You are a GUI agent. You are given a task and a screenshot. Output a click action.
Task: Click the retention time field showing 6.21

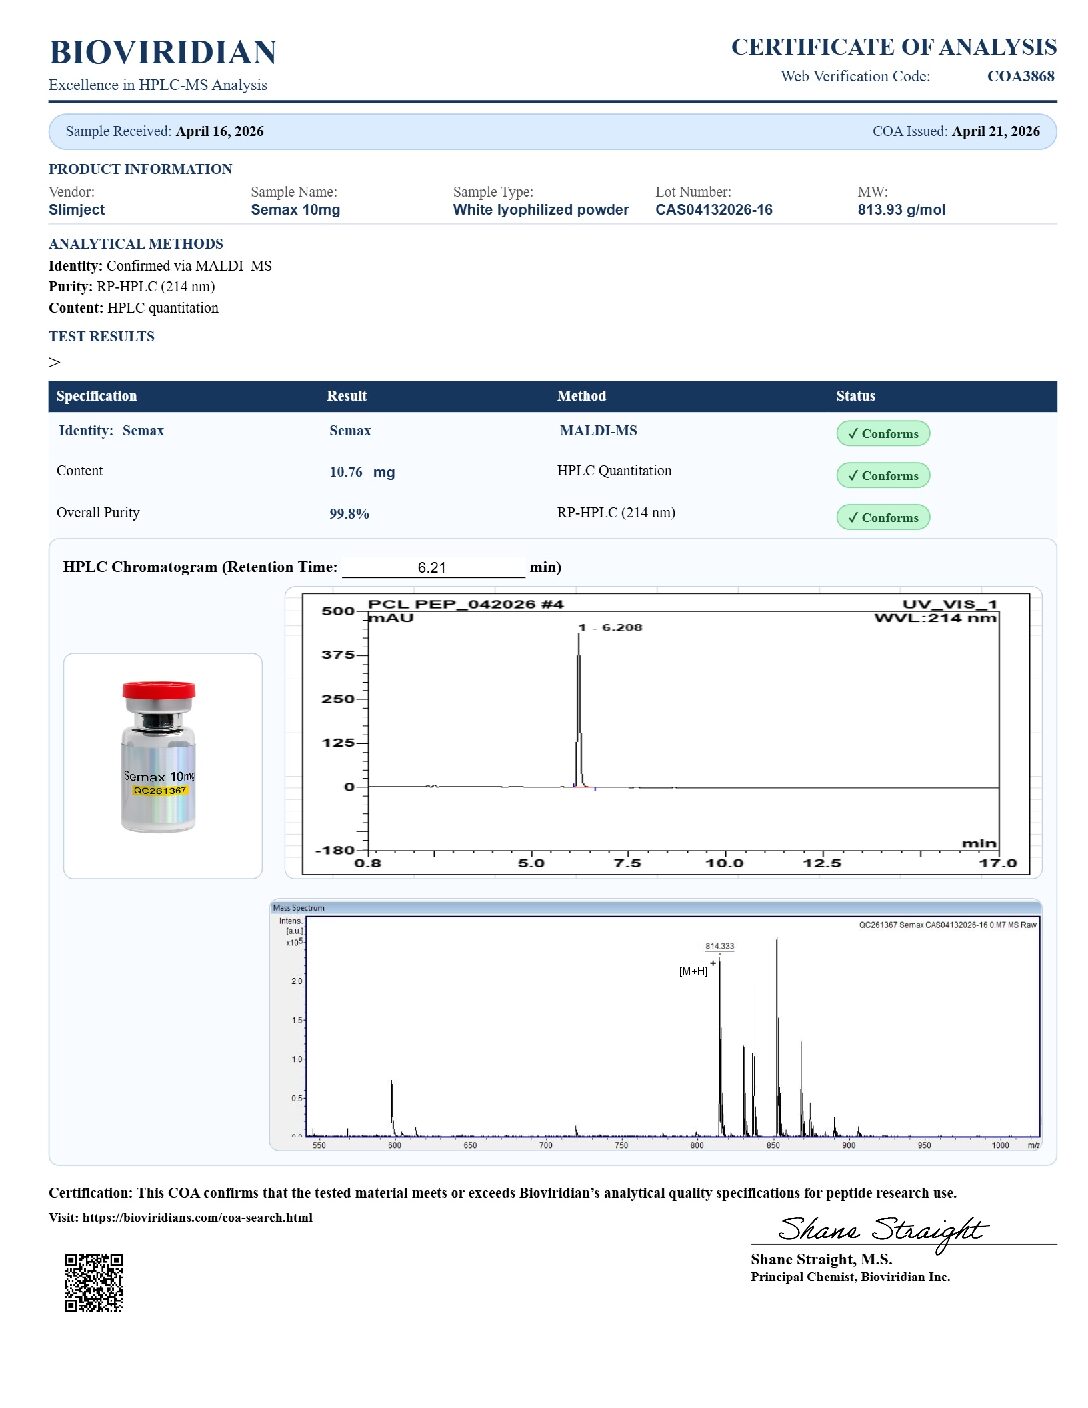pyautogui.click(x=433, y=567)
